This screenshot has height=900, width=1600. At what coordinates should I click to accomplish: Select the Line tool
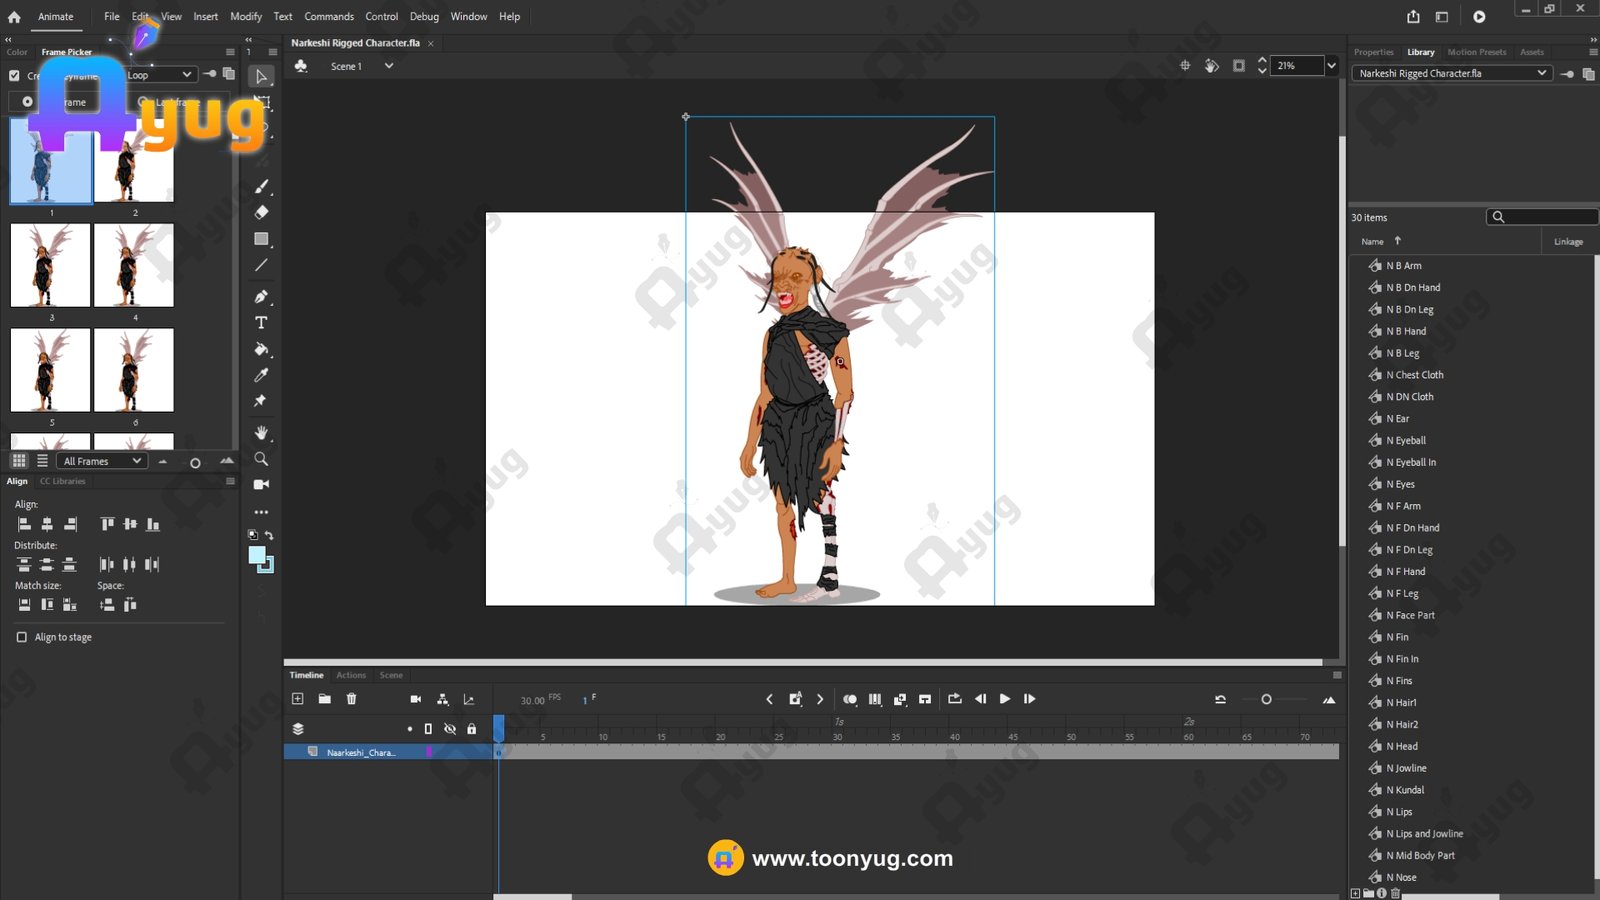261,265
